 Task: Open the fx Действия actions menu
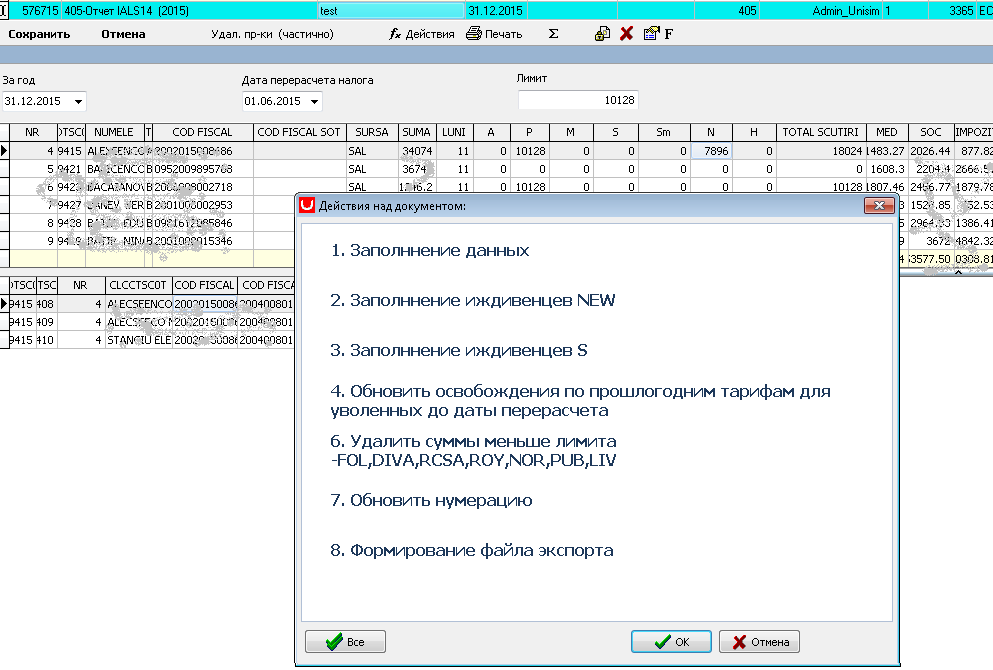click(422, 34)
